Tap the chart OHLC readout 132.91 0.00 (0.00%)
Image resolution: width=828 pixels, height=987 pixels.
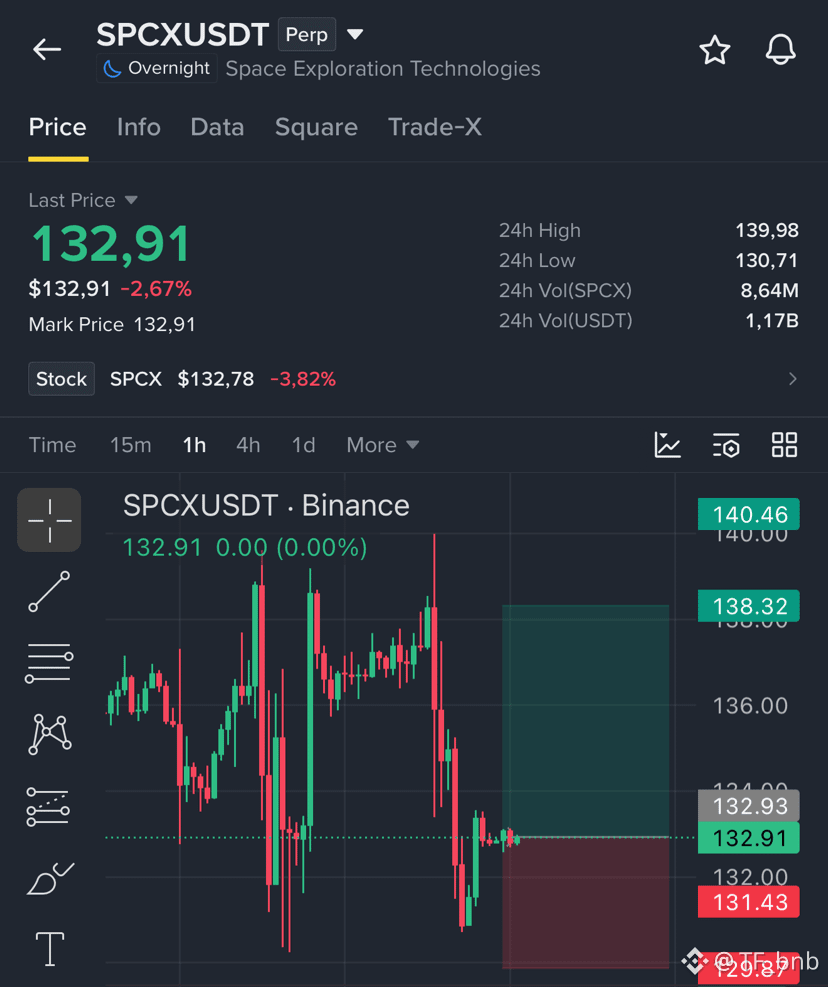pyautogui.click(x=245, y=547)
